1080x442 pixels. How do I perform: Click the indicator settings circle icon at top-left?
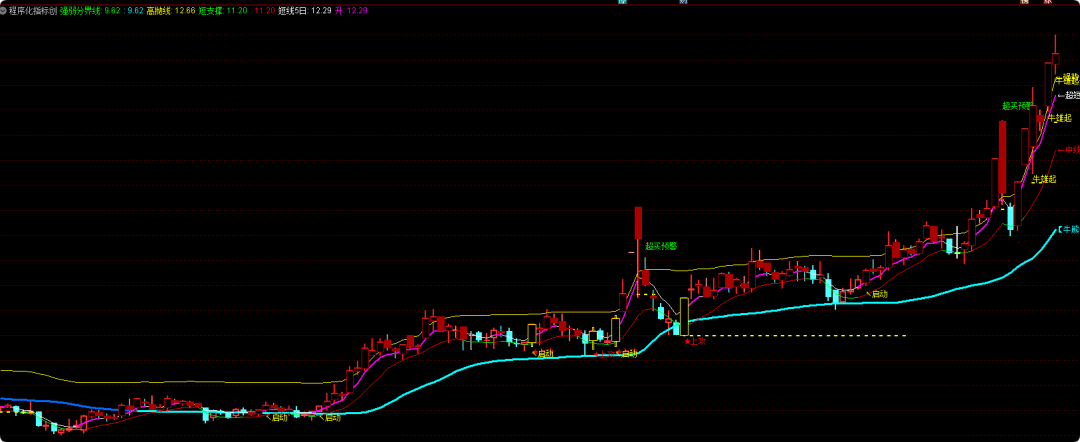point(4,10)
